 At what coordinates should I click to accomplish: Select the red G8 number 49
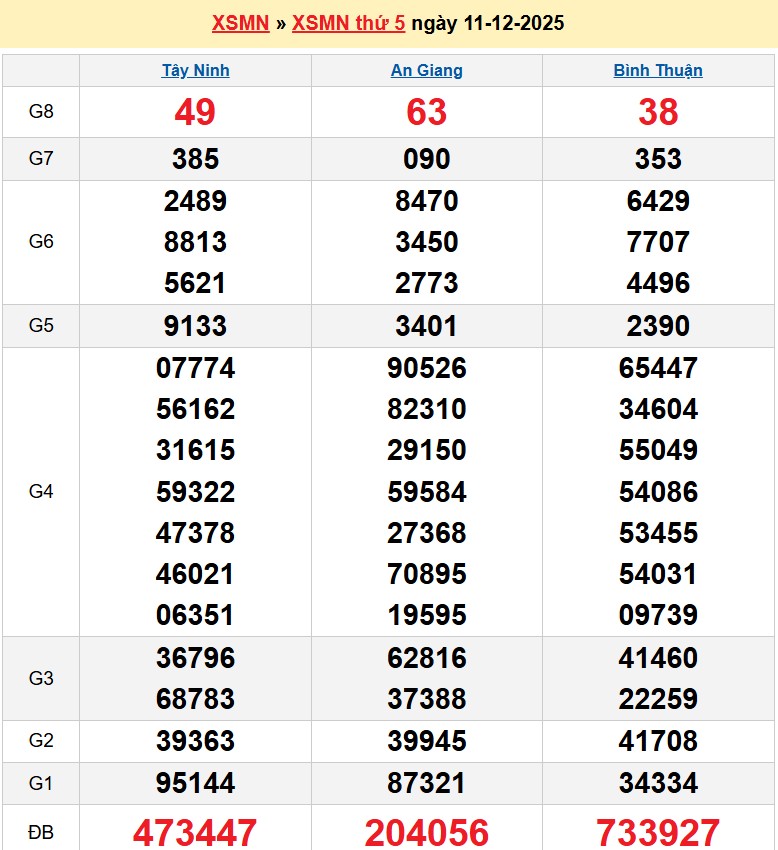(195, 112)
